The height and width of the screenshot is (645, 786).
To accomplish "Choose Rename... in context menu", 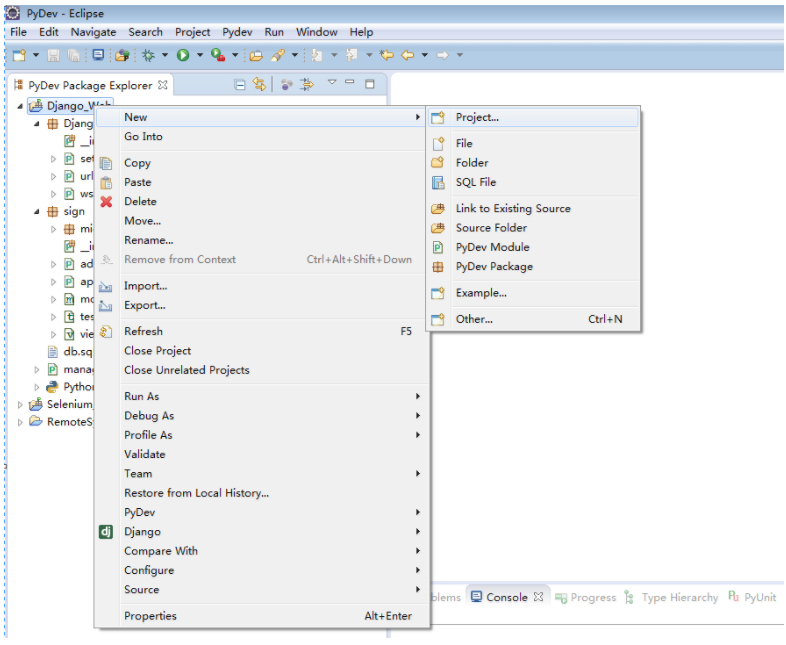I will tap(261, 240).
